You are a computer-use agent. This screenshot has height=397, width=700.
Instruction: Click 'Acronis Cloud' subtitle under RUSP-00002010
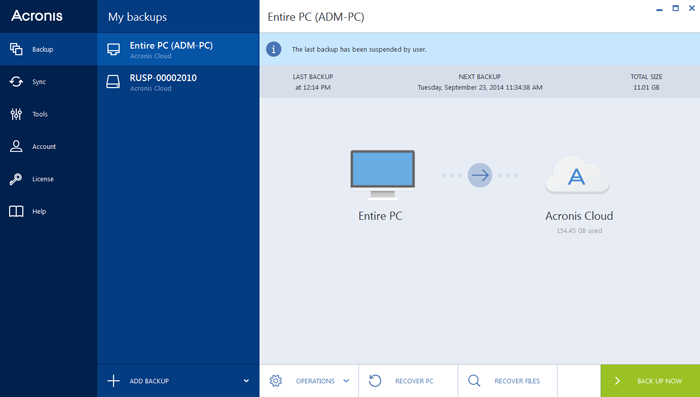click(150, 88)
